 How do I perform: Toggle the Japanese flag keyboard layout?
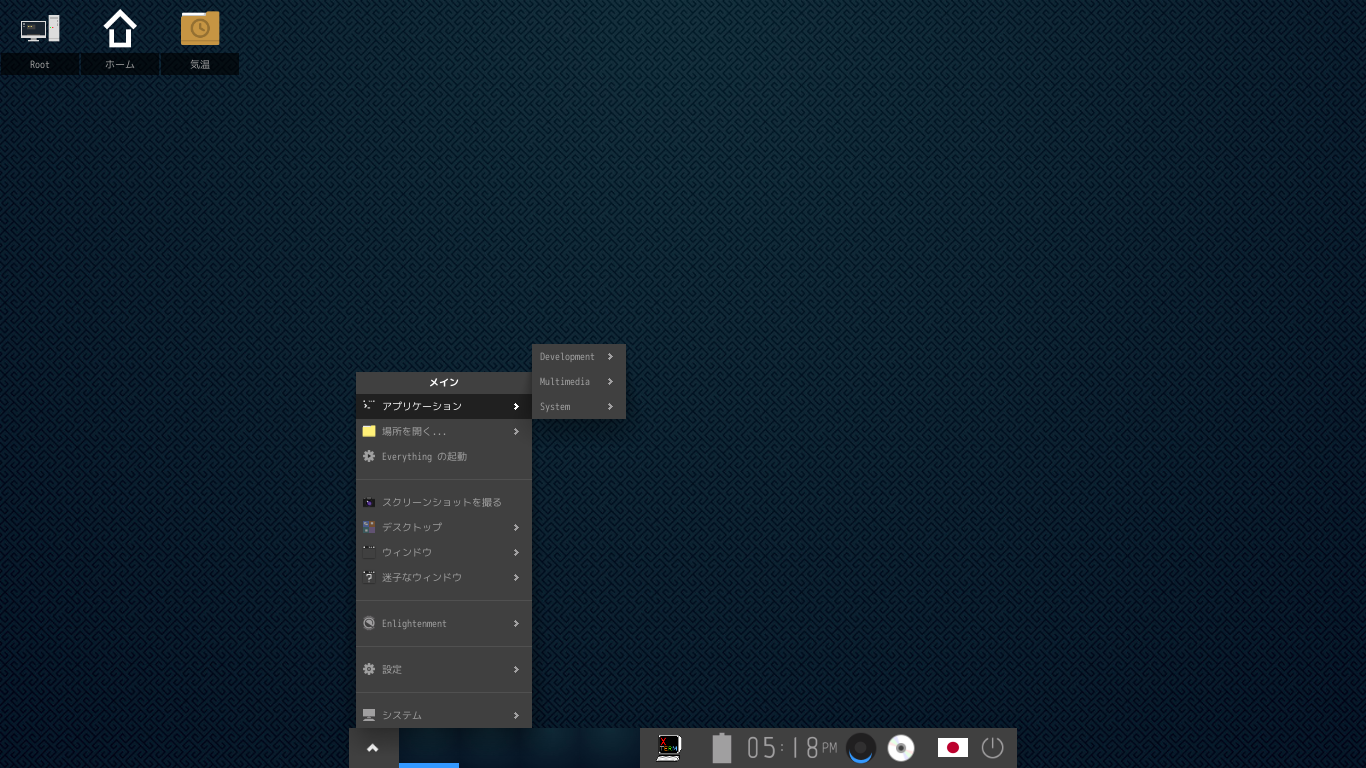[x=952, y=748]
